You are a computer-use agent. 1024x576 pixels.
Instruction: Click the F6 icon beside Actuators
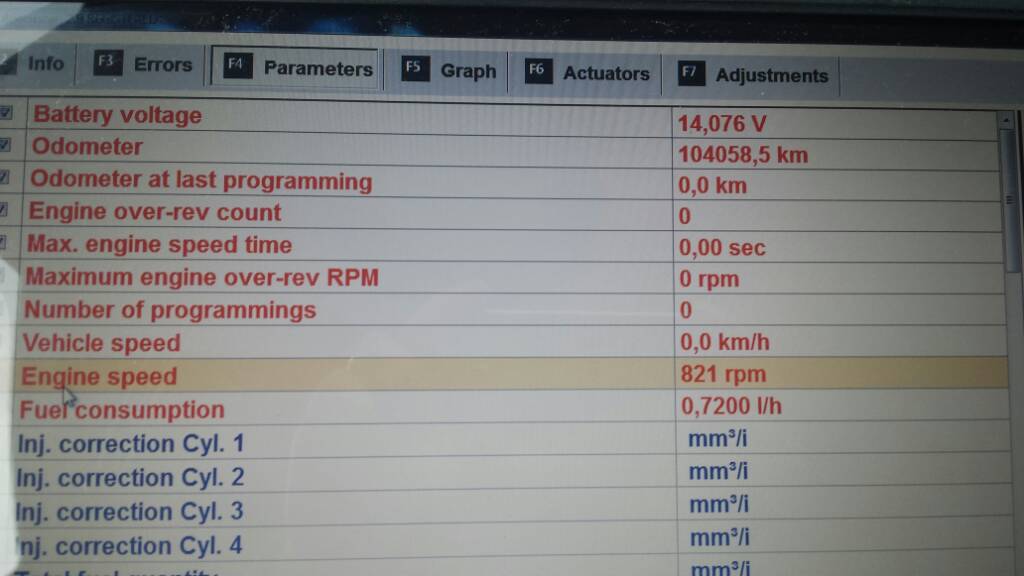[538, 71]
